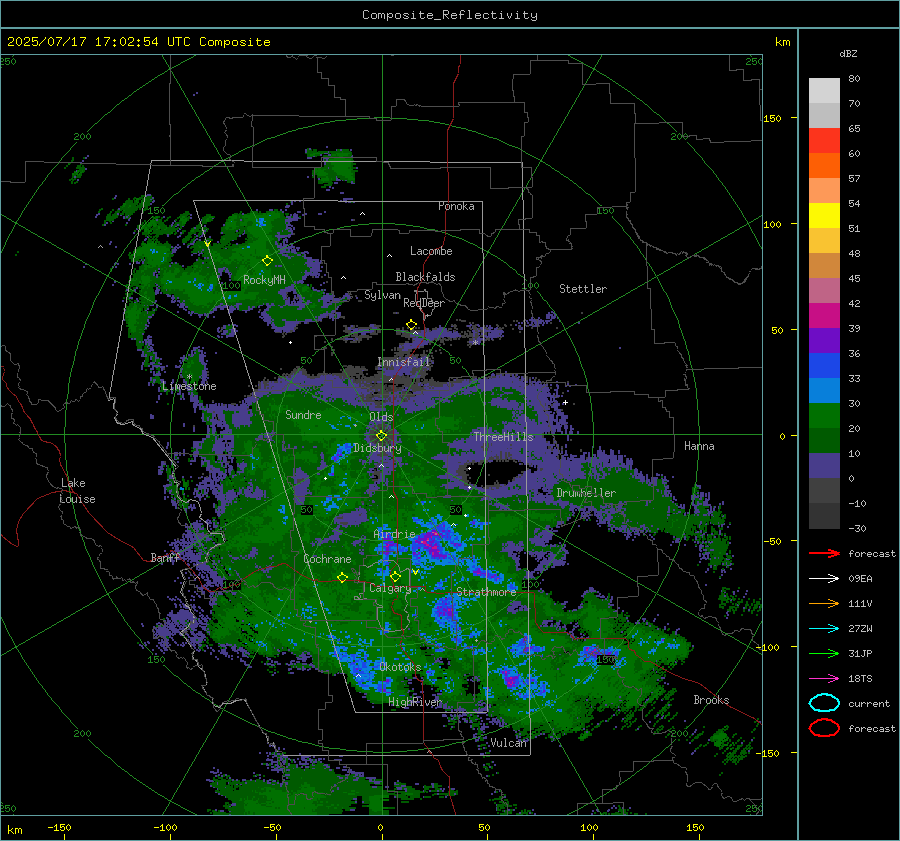Click yellow diamond marker under Cochrane label
The height and width of the screenshot is (841, 900).
[342, 577]
